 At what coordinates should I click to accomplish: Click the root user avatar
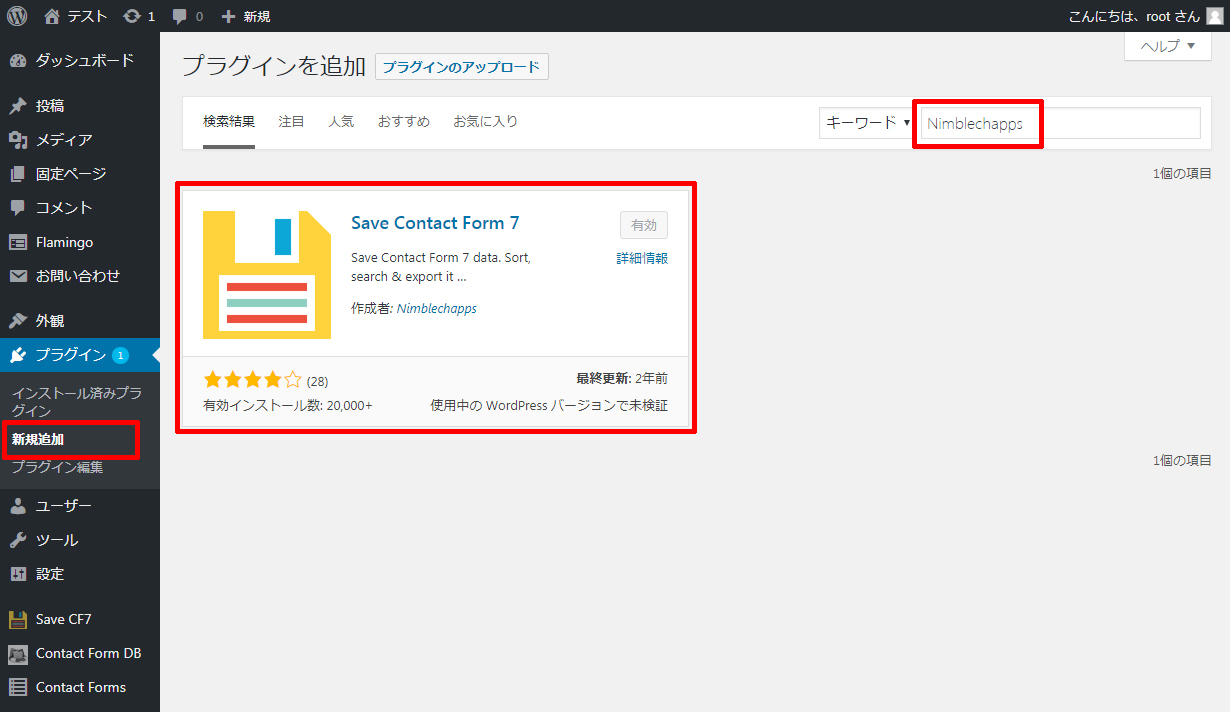(x=1213, y=16)
